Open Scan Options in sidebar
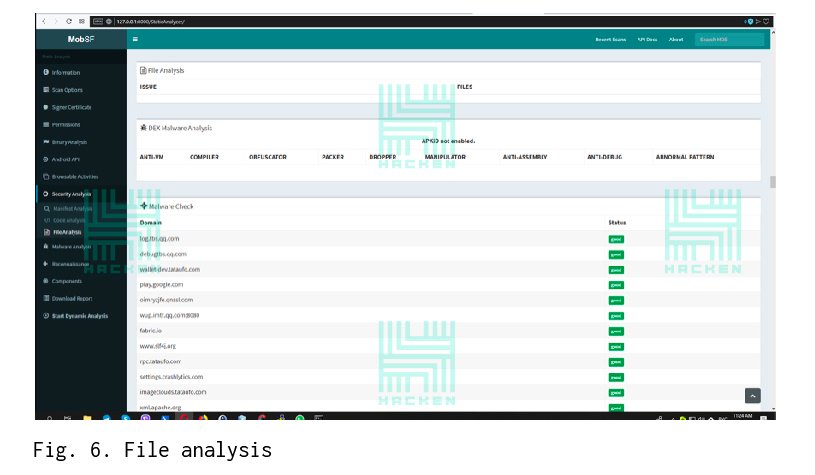815x475 pixels. [67, 90]
